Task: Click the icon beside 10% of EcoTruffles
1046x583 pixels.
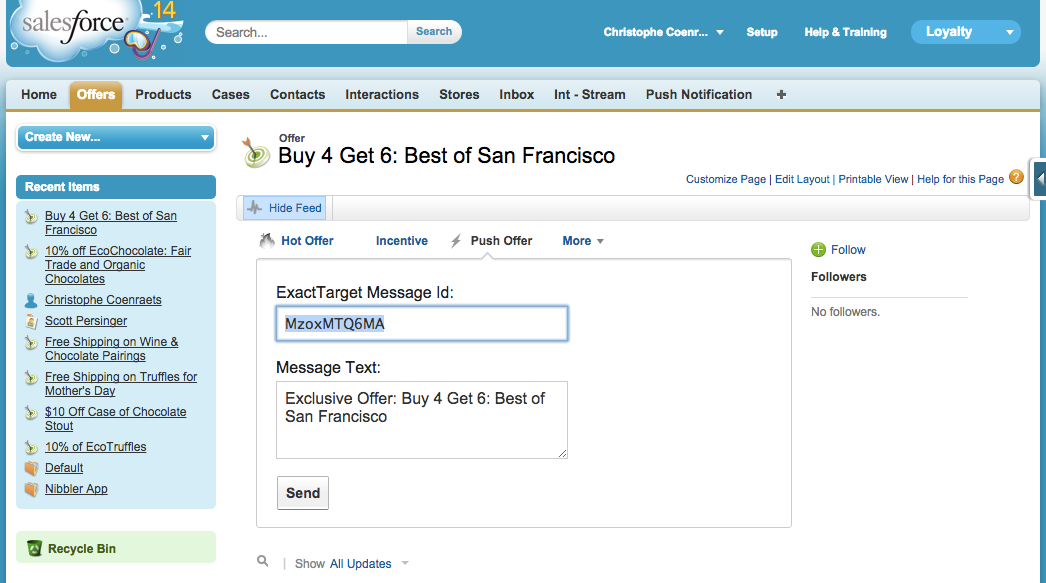Action: coord(31,447)
